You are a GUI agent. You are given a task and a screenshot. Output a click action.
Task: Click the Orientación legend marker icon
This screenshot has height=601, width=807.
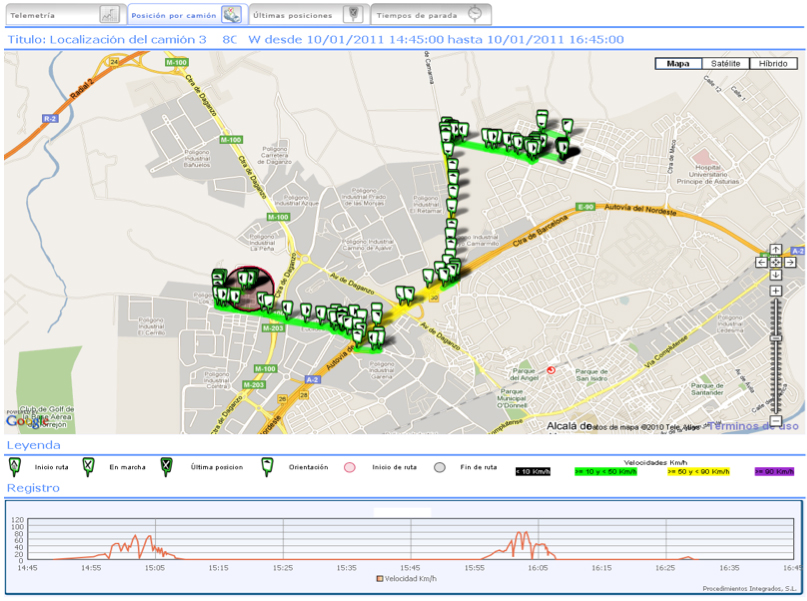(267, 466)
